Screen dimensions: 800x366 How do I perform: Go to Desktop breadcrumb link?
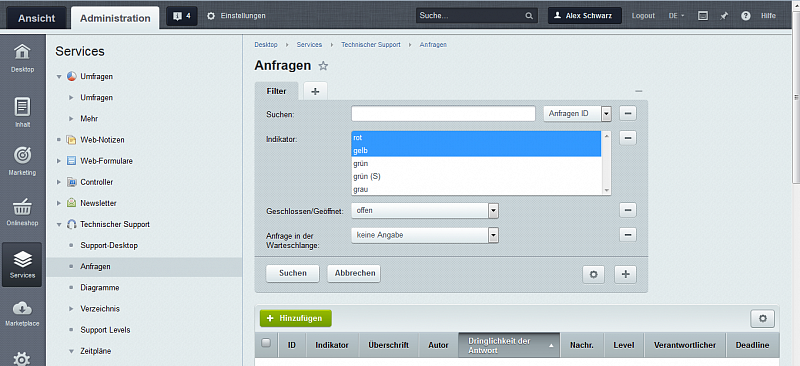click(266, 45)
